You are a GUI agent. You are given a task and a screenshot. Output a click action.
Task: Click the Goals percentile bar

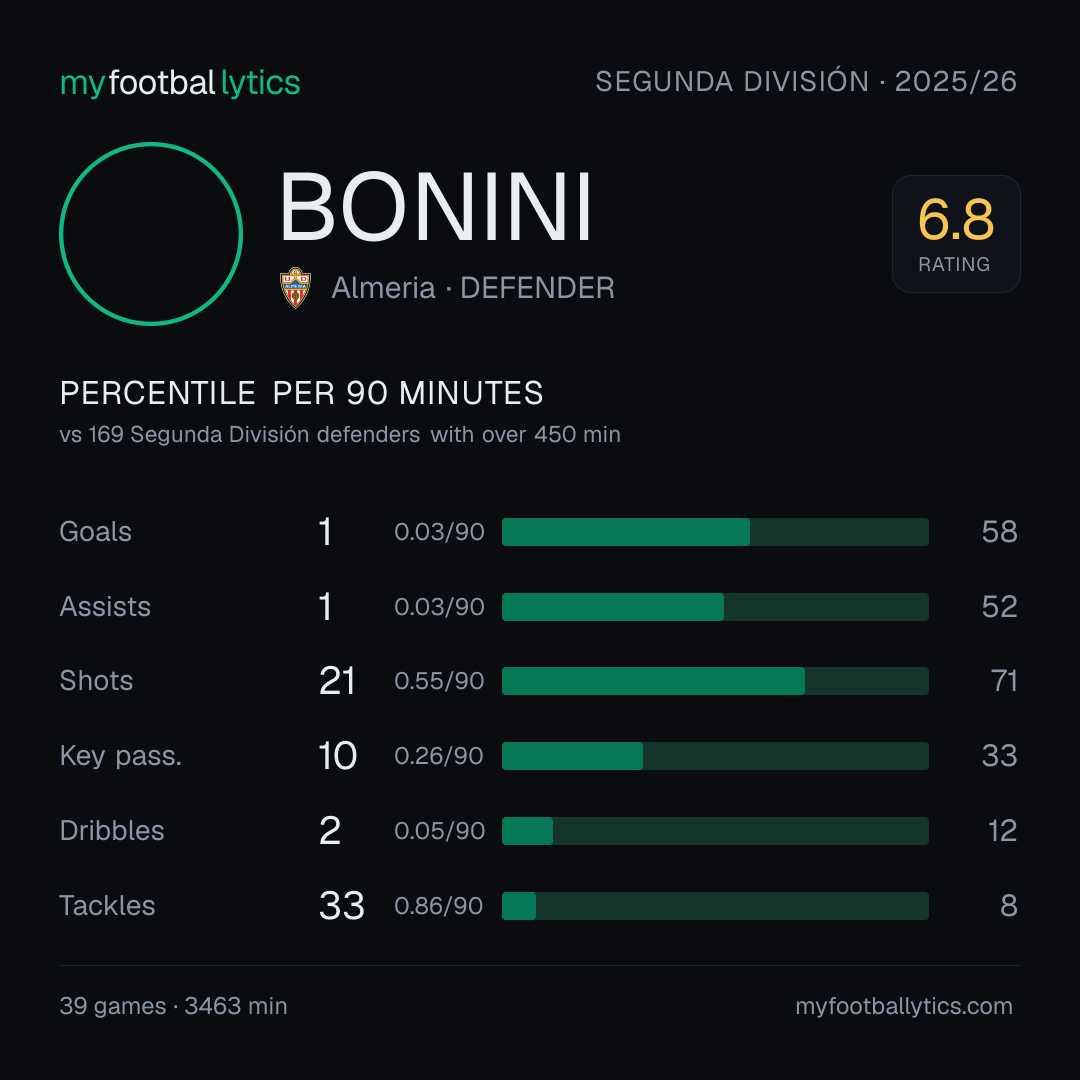715,532
